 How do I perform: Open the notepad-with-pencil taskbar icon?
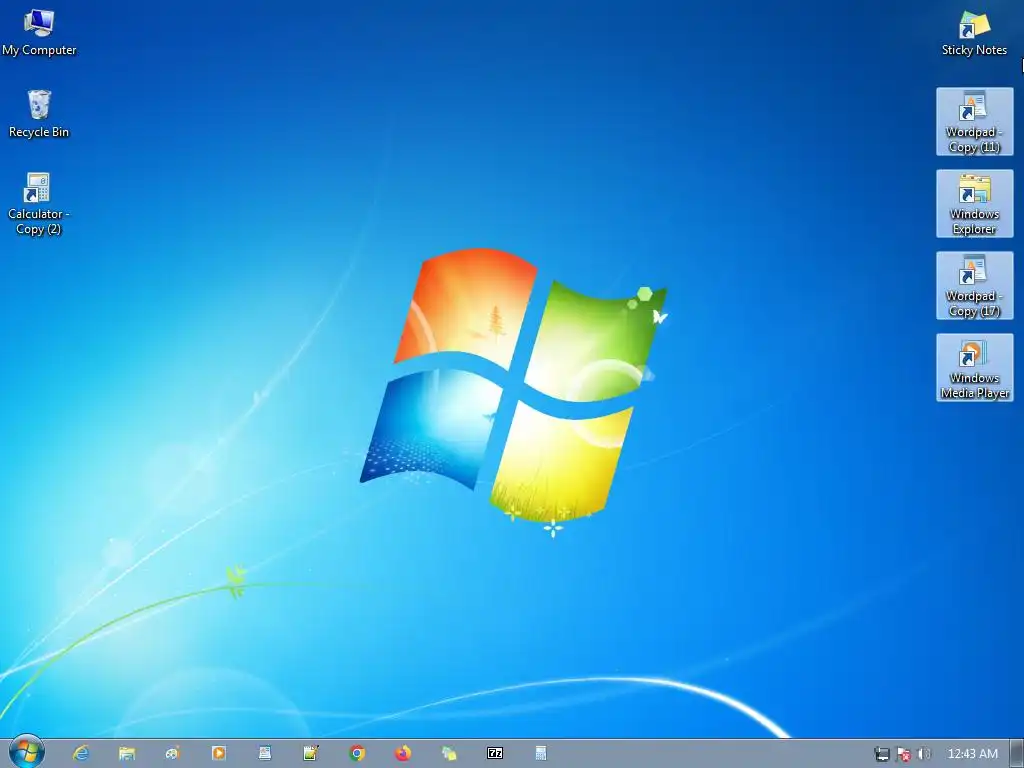[x=311, y=753]
